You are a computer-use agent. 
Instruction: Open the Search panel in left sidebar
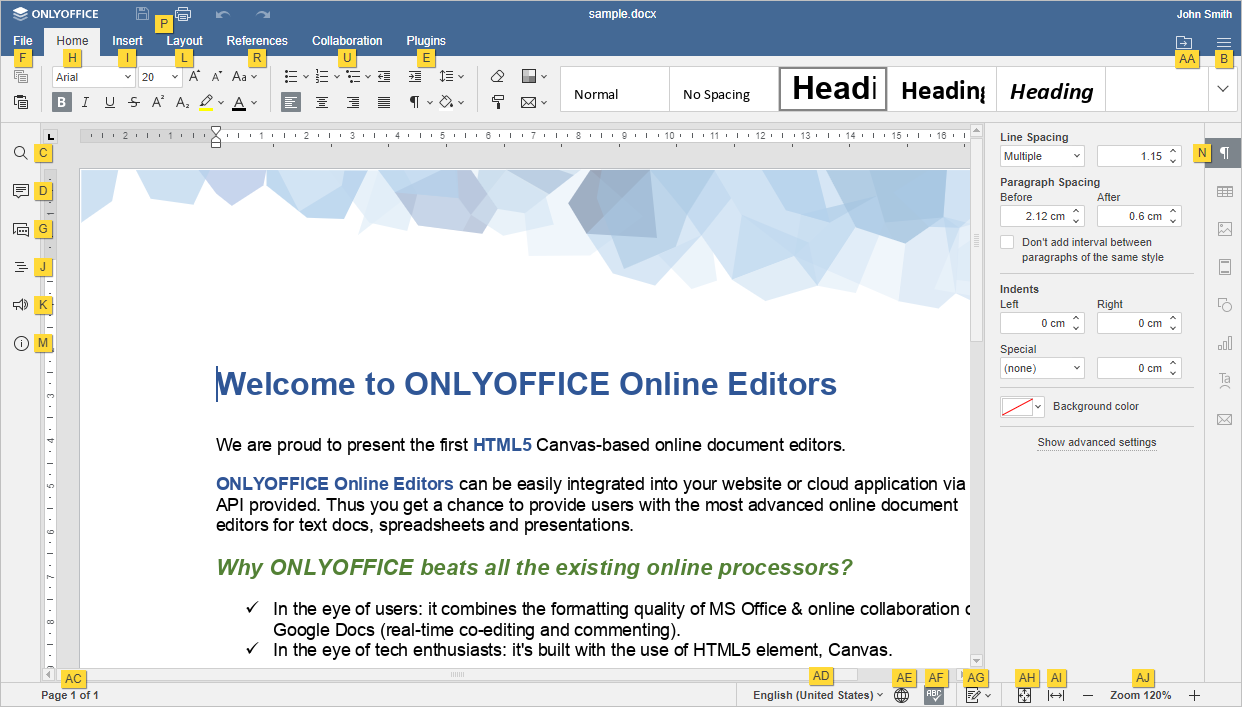tap(21, 153)
